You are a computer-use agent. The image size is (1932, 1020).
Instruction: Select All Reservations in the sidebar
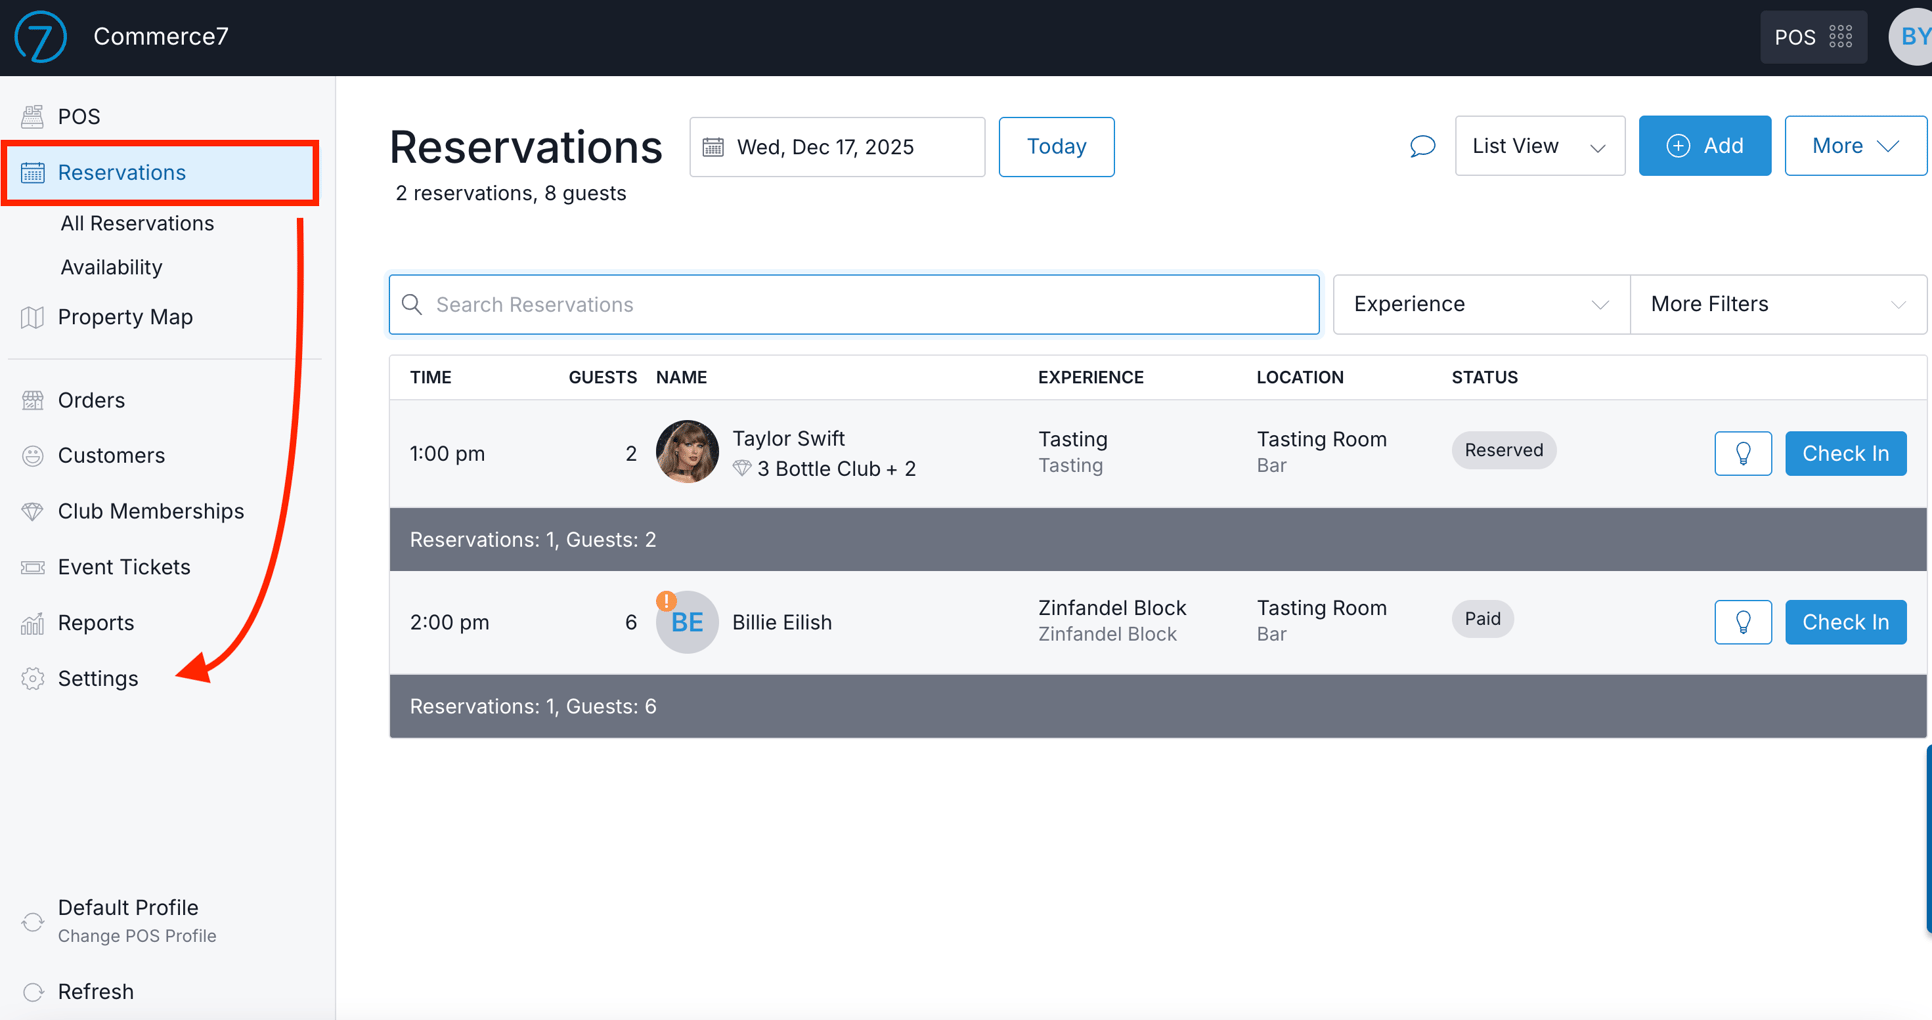tap(137, 223)
